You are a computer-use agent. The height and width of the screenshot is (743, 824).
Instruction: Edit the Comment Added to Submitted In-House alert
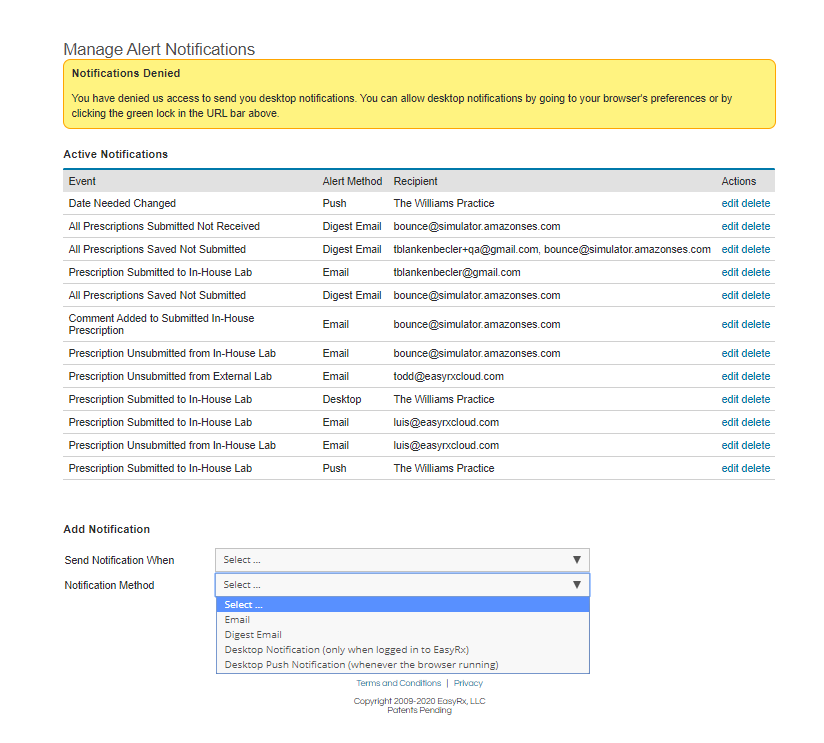pyautogui.click(x=729, y=324)
